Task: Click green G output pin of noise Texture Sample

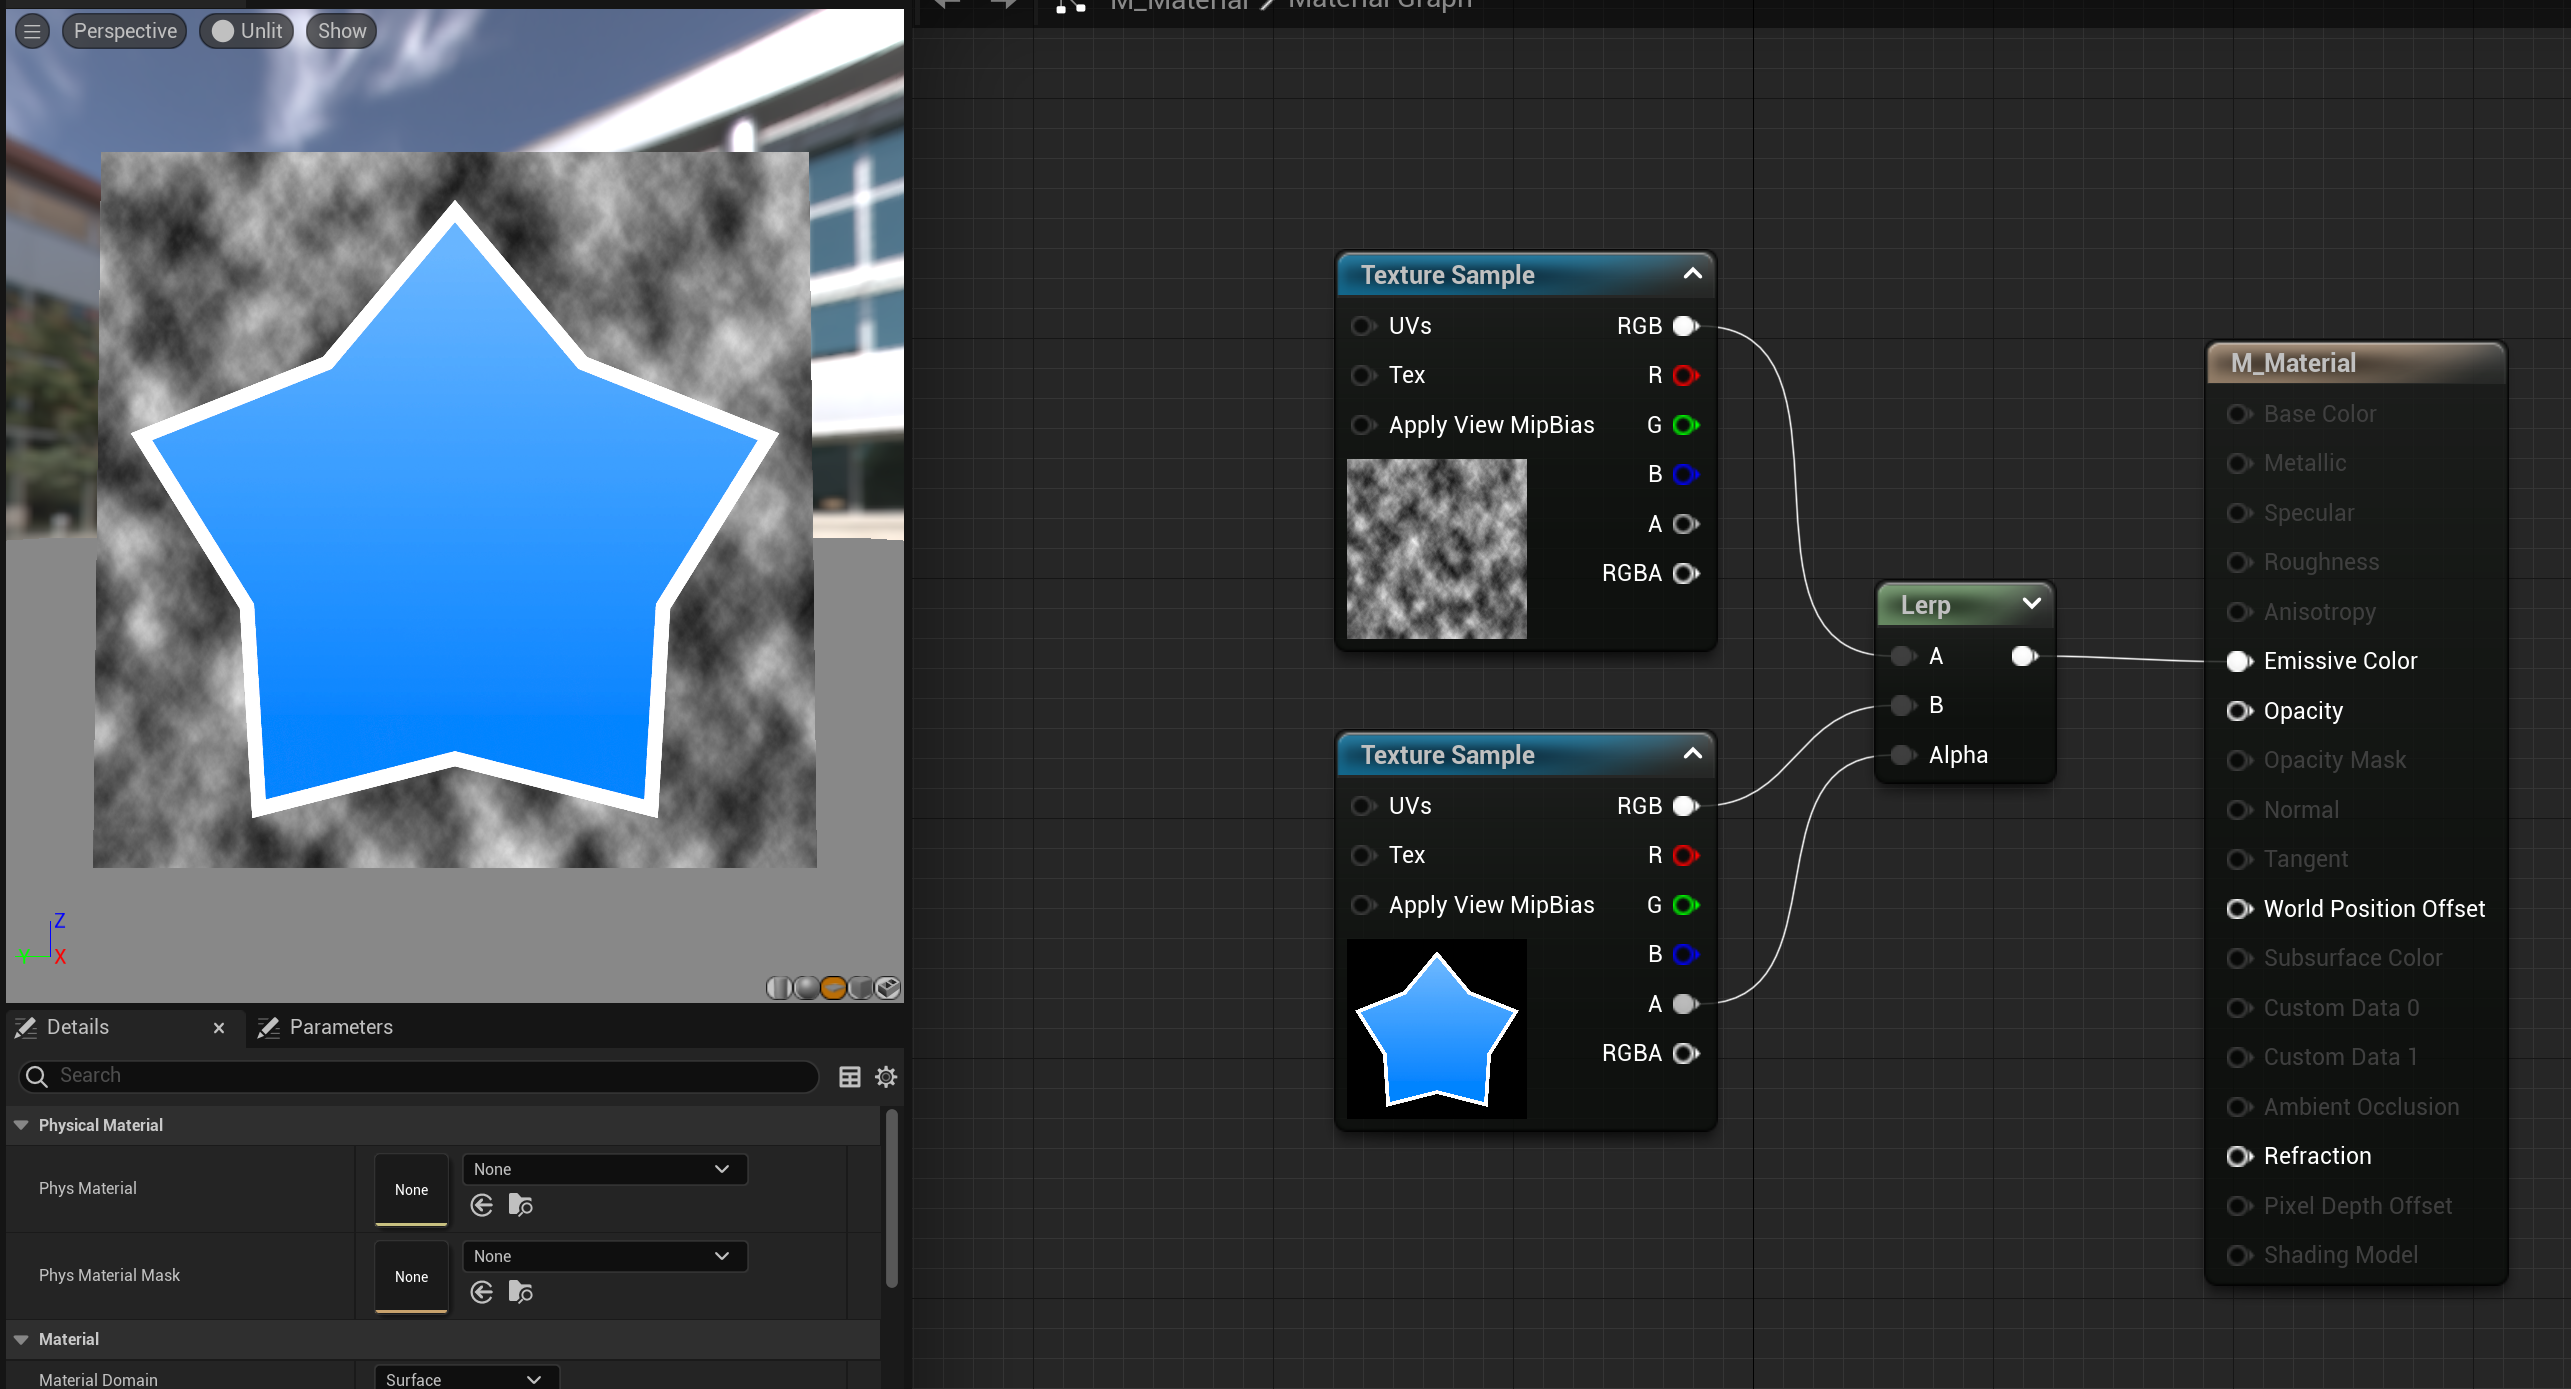Action: 1686,425
